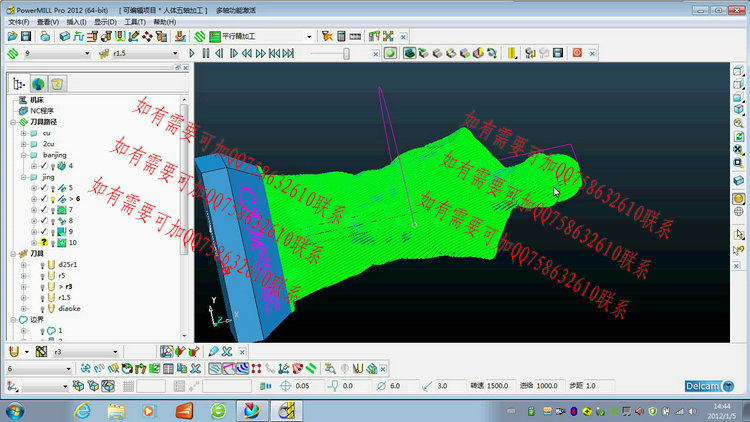
Task: Toggle checkbox of toolpath 5
Action: pyautogui.click(x=44, y=188)
